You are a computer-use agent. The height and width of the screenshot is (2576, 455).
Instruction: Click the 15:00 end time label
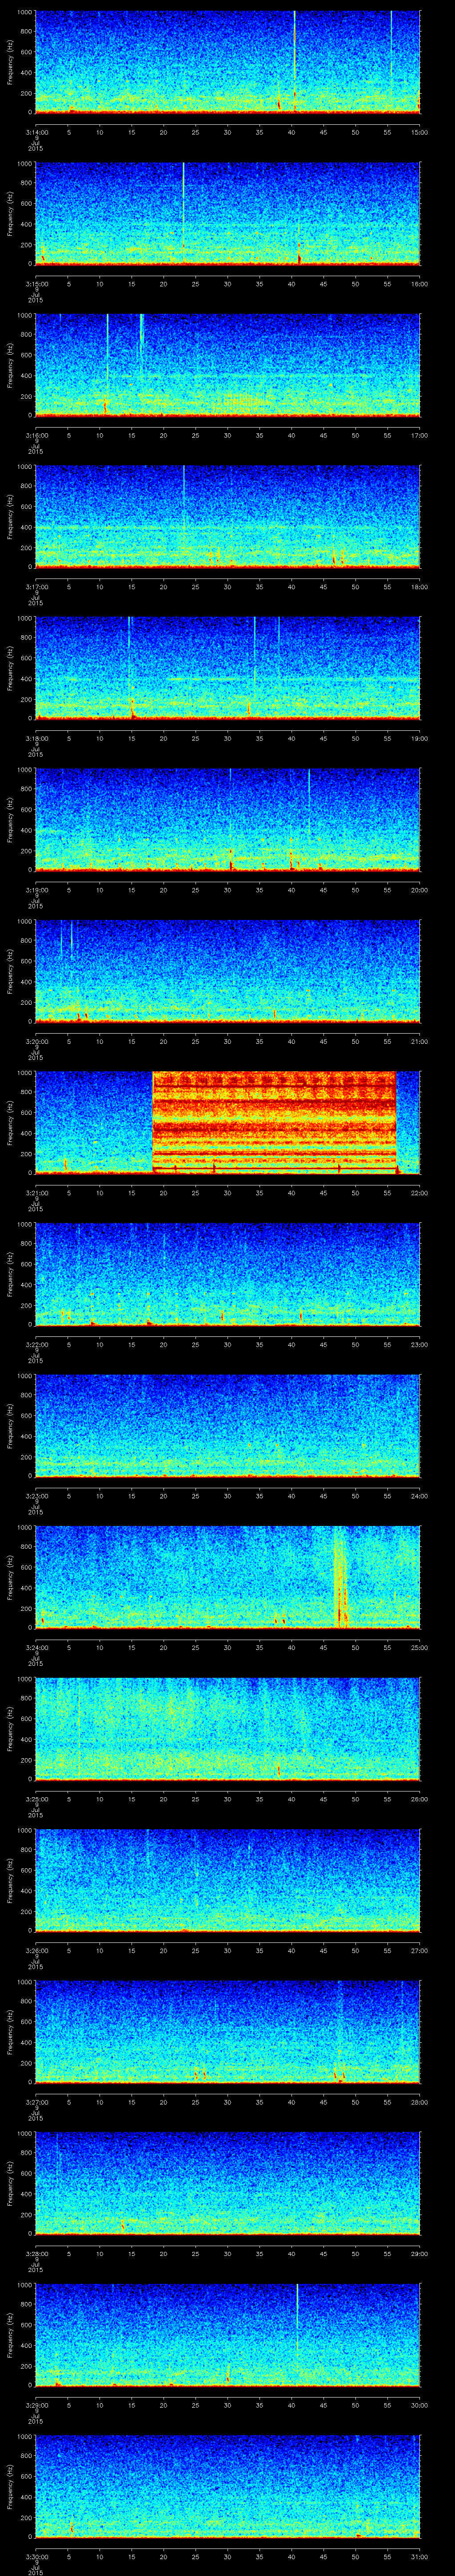click(x=419, y=132)
